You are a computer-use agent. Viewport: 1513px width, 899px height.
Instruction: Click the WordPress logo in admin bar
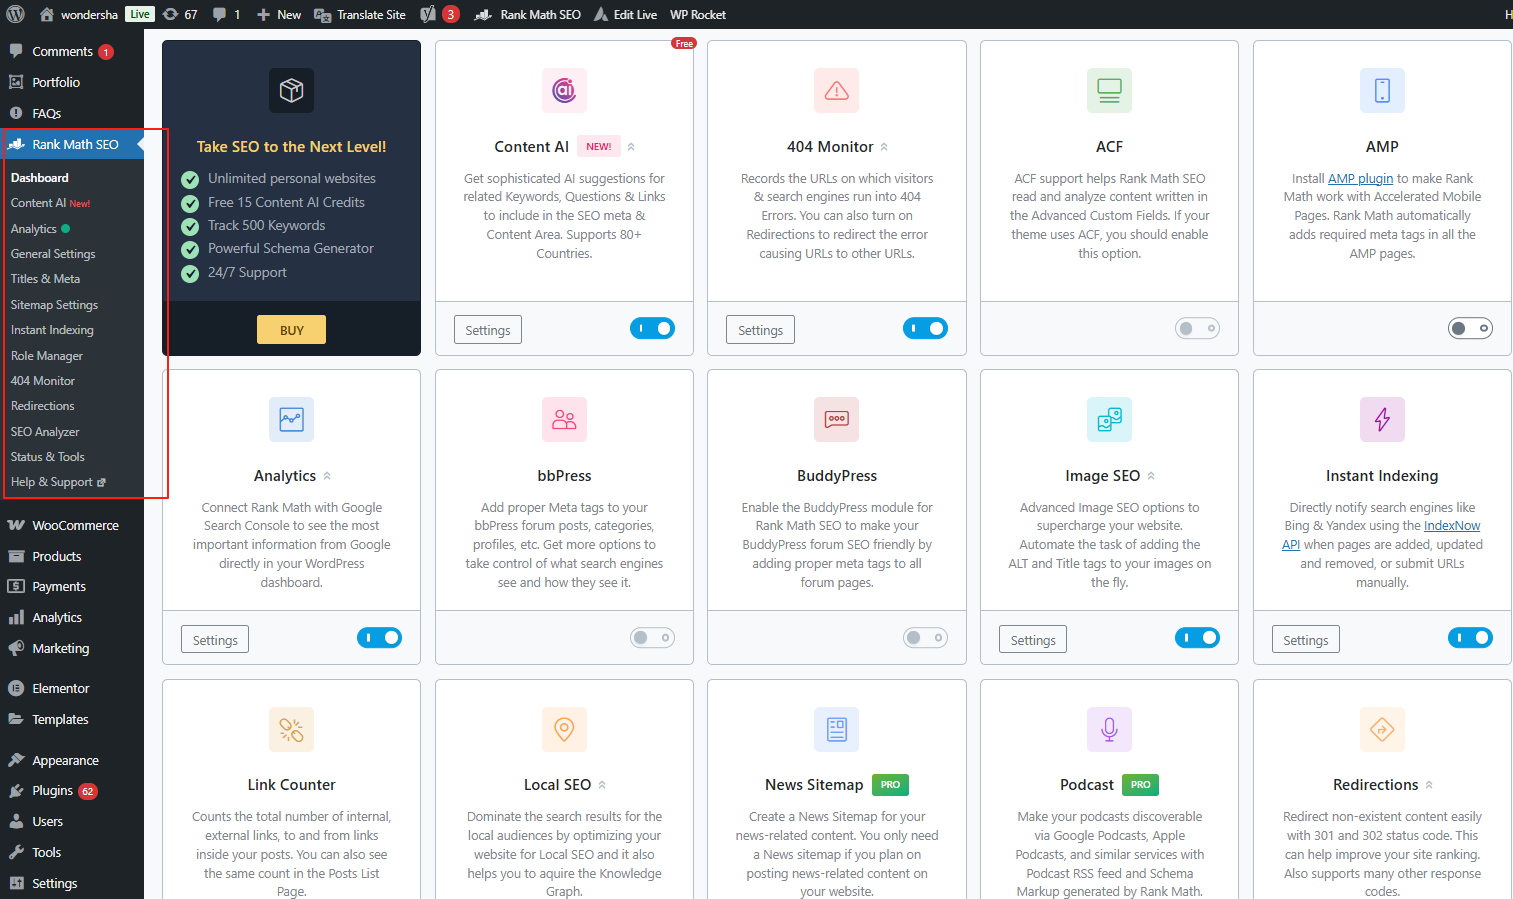click(x=13, y=14)
